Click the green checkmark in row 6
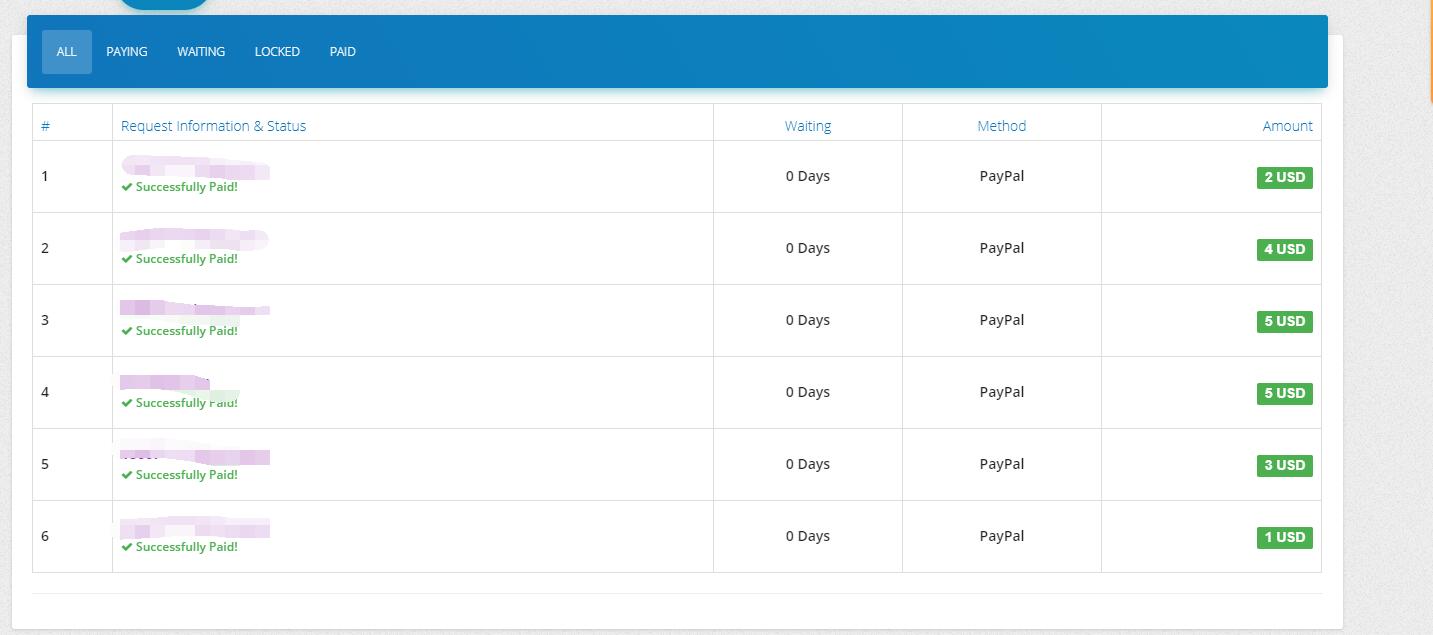The image size is (1433, 635). (x=127, y=547)
